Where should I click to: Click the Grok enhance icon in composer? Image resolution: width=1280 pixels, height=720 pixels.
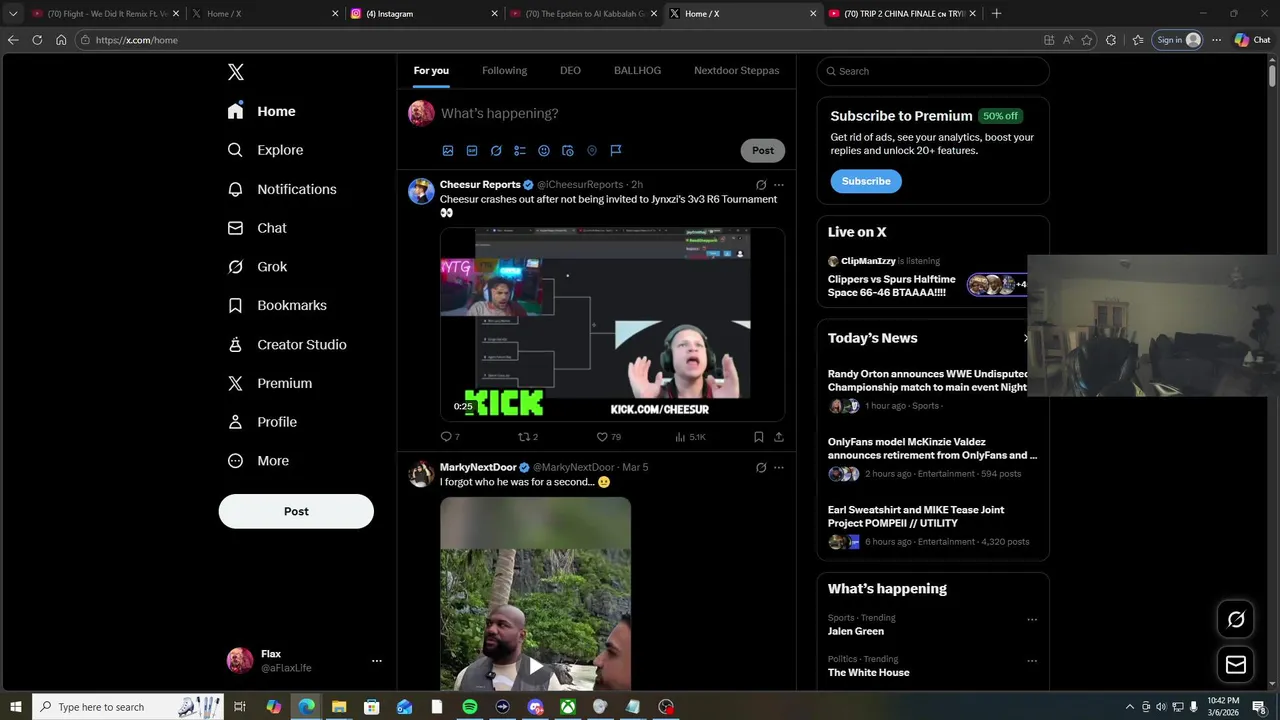click(x=496, y=151)
